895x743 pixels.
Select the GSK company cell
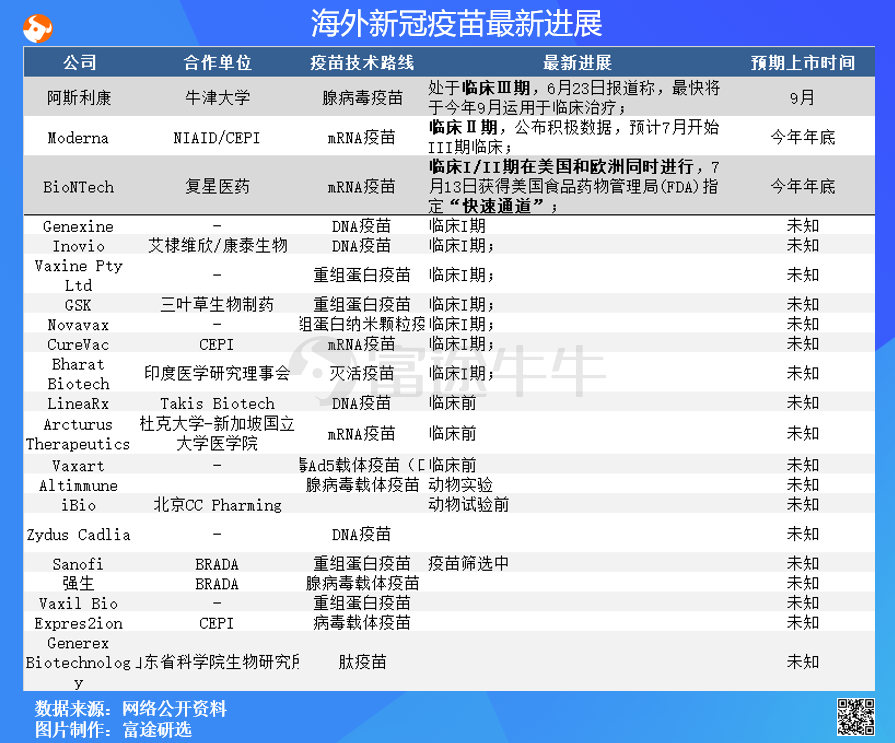click(78, 305)
